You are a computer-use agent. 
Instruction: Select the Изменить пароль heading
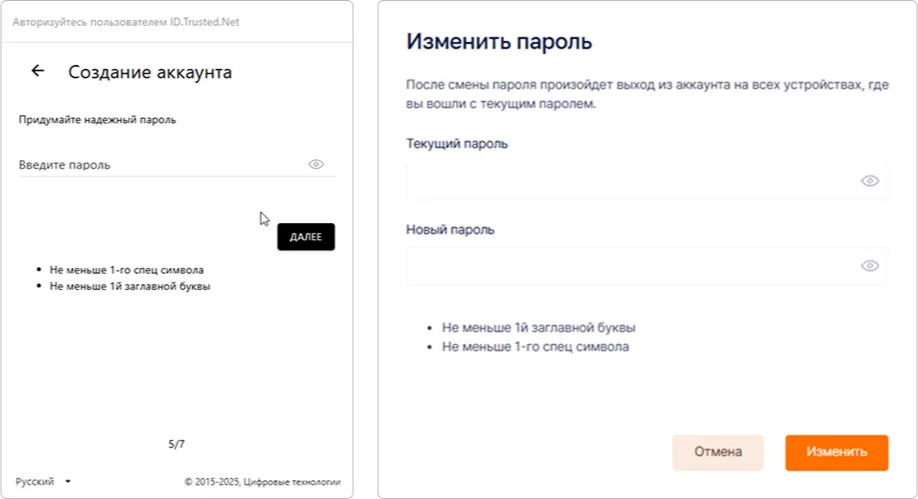point(499,42)
